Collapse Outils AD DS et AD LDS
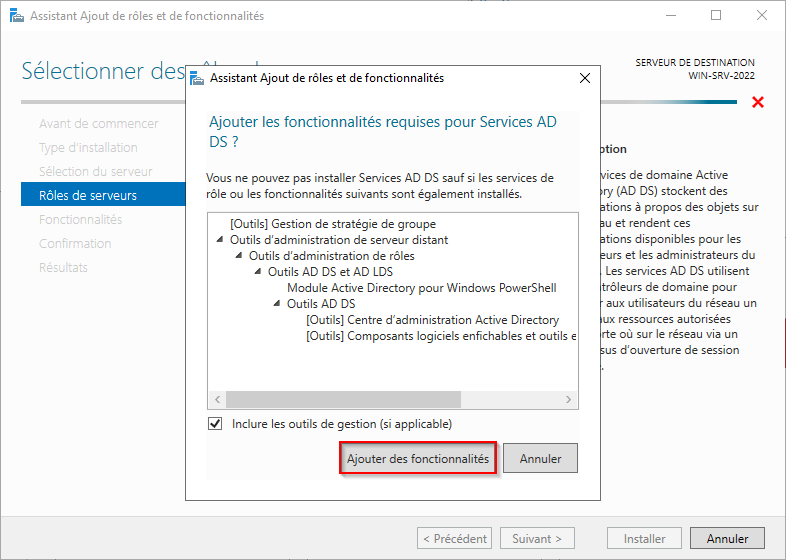This screenshot has width=786, height=560. click(258, 272)
